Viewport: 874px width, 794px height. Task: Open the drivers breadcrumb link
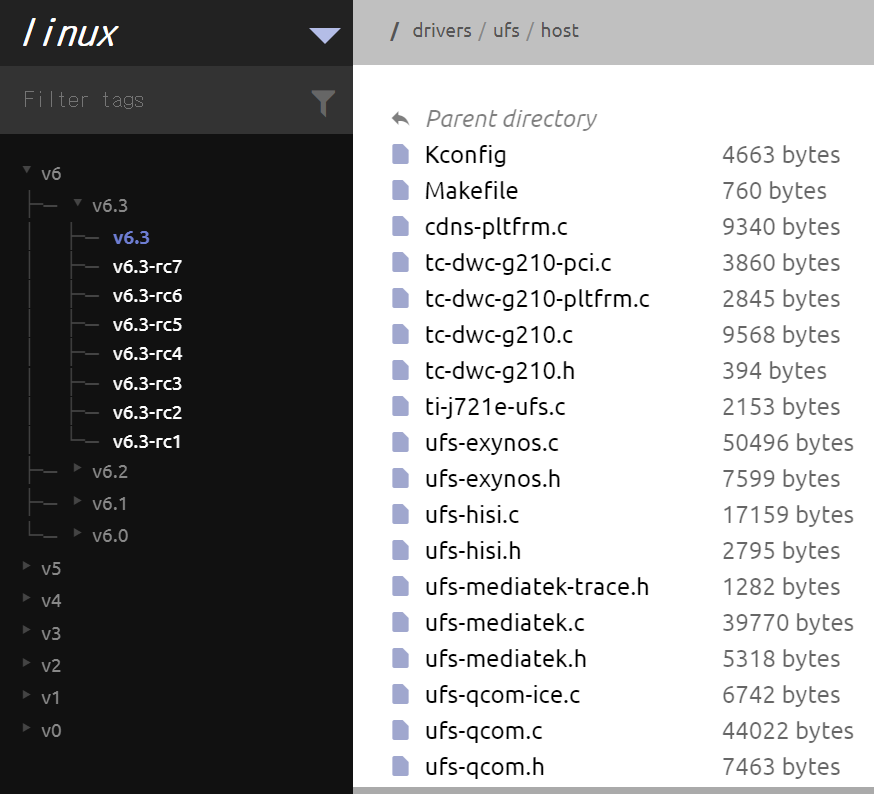(441, 31)
